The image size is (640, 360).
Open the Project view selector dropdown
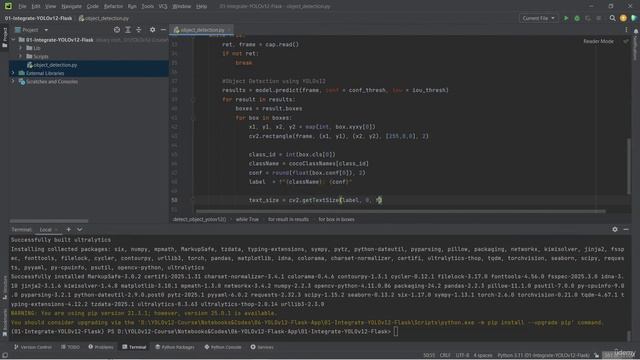click(32, 30)
